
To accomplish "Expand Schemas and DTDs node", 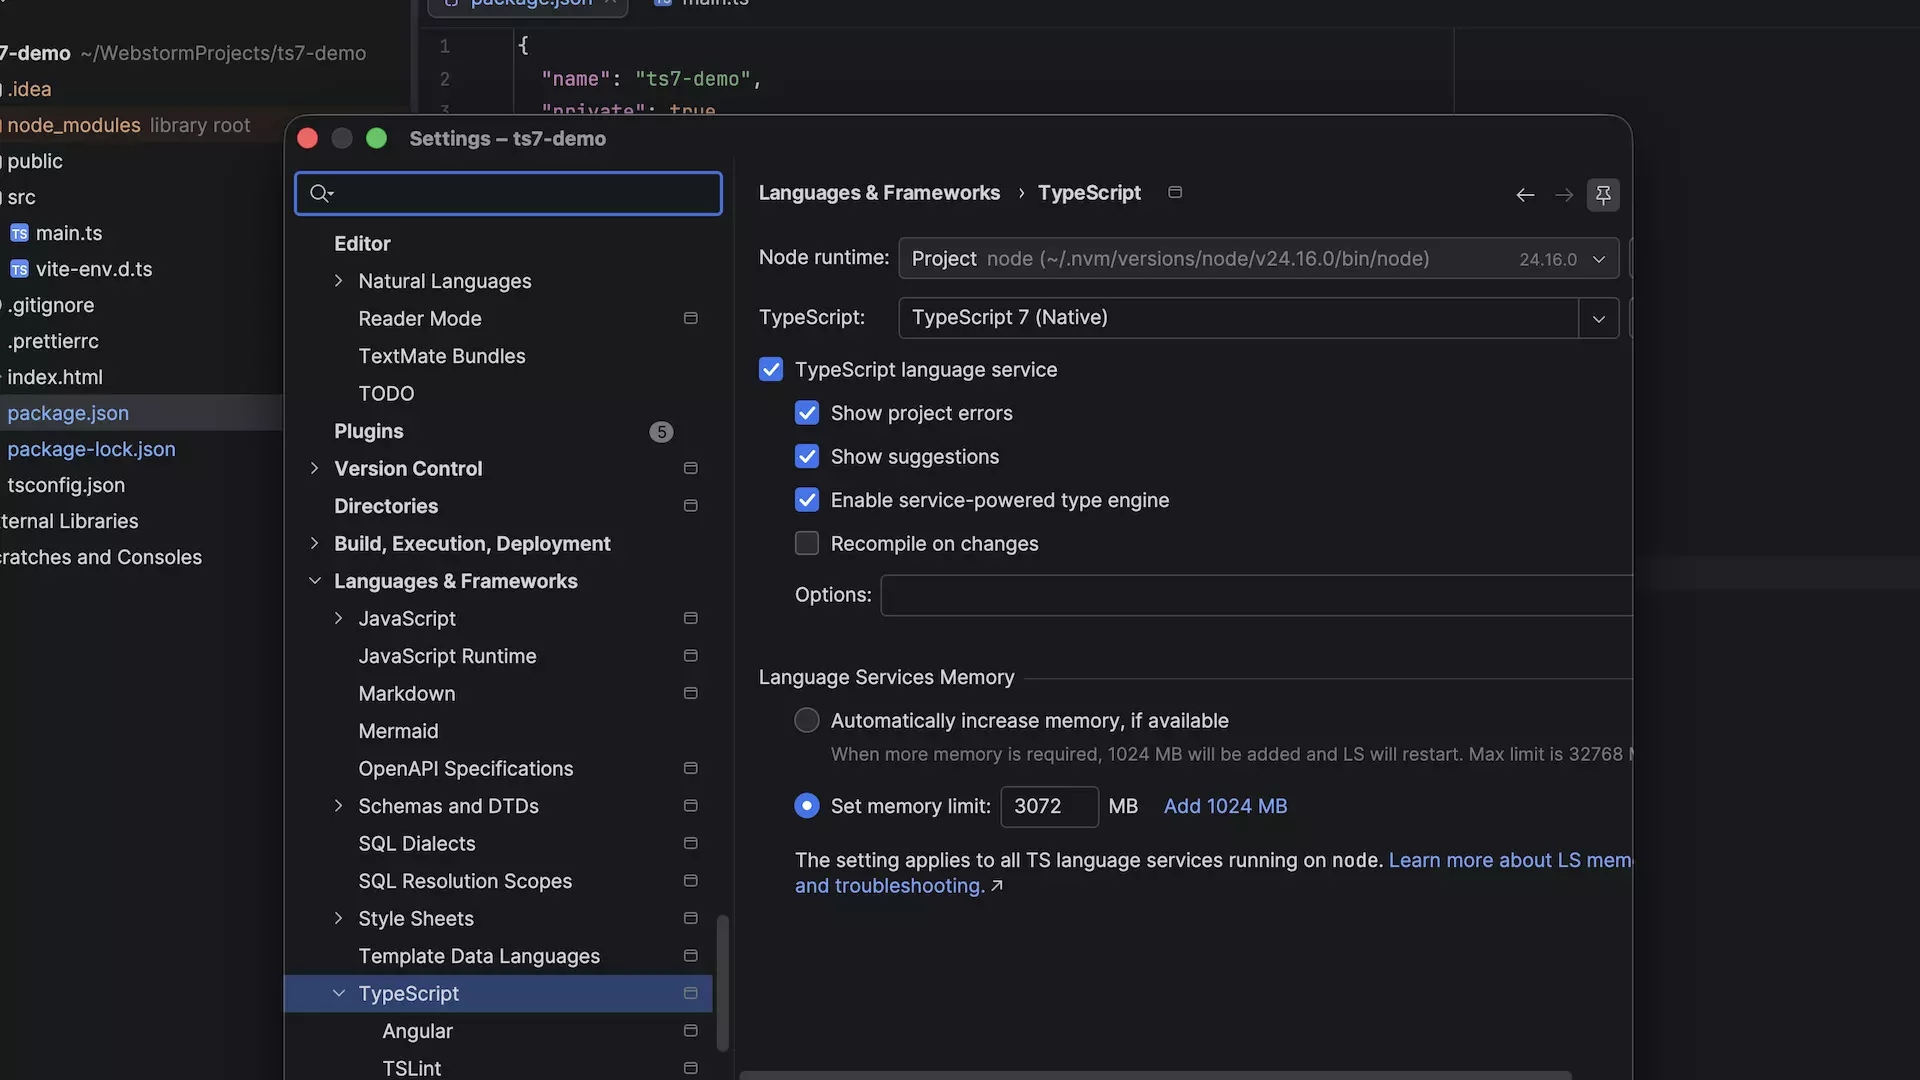I will (x=338, y=806).
